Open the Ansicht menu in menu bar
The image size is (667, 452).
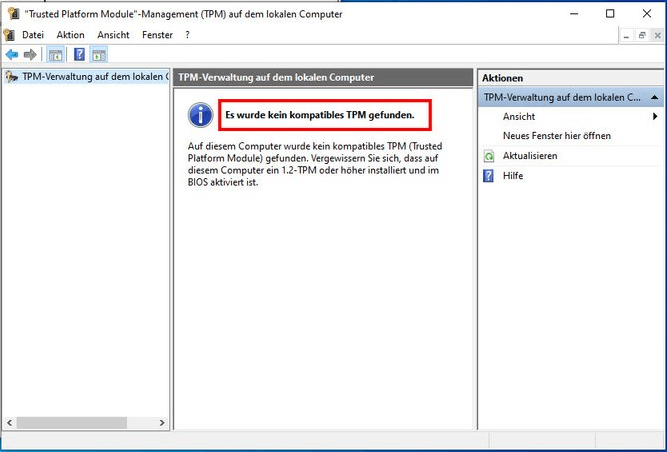(x=113, y=35)
